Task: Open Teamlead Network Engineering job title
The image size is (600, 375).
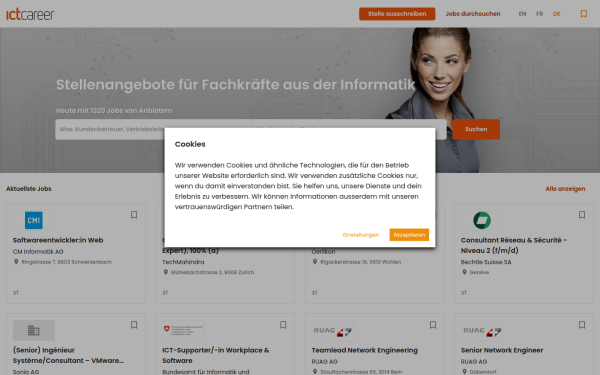Action: [365, 350]
